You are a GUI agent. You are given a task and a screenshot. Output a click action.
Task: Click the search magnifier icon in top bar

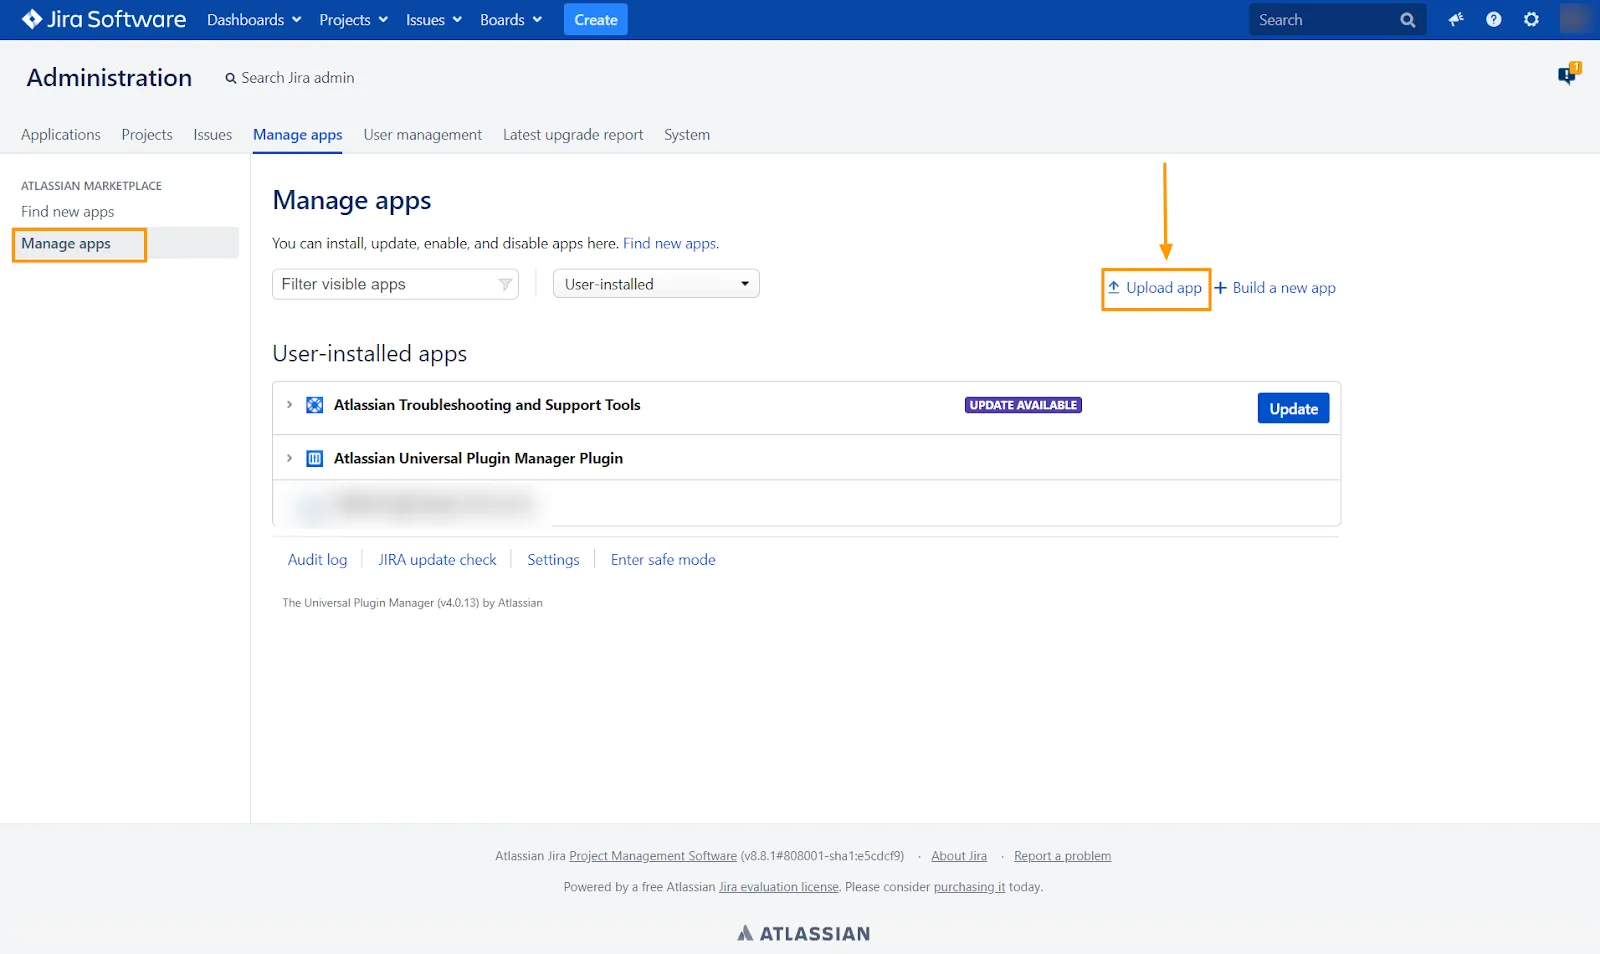1407,20
